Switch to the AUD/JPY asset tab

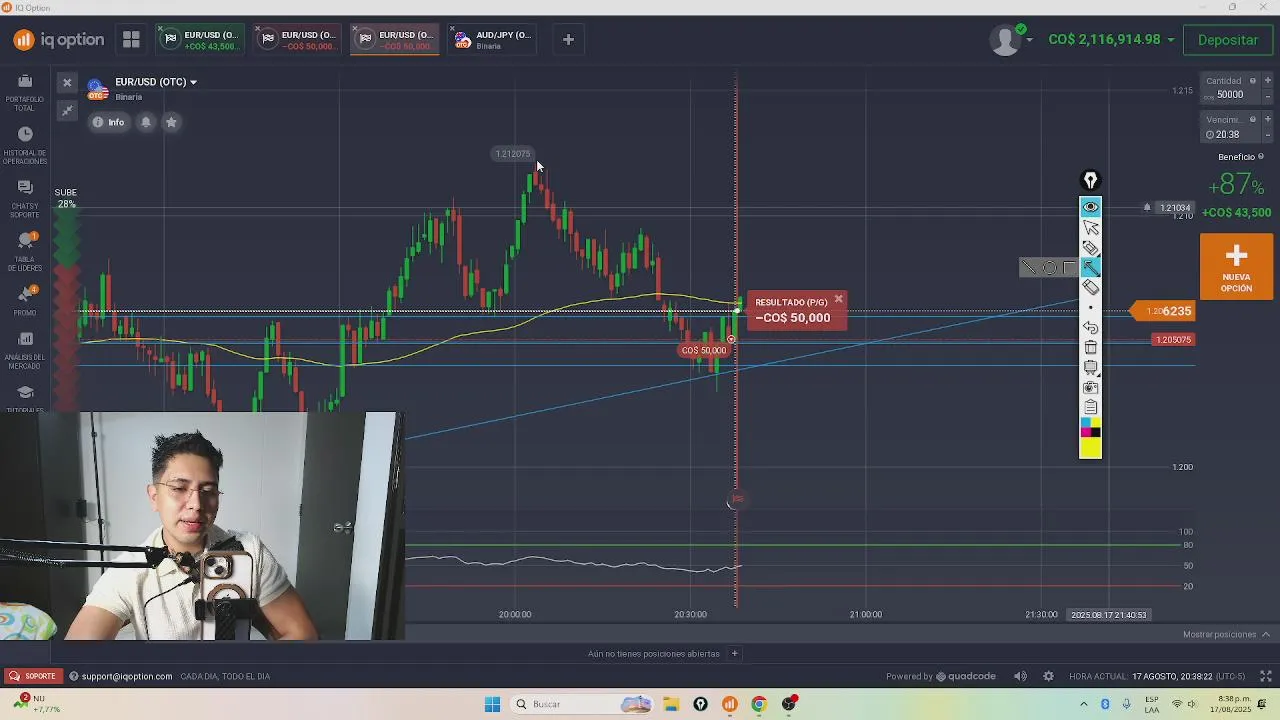492,40
